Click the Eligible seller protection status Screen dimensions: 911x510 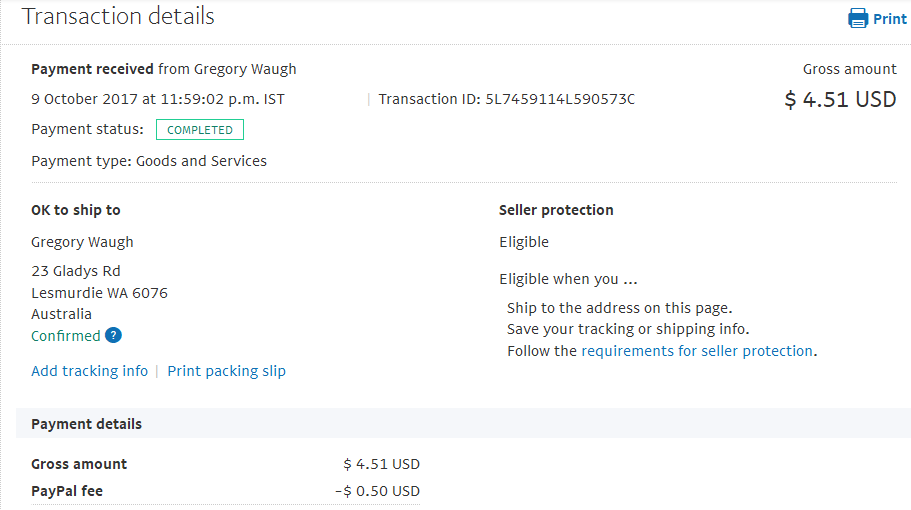click(x=524, y=242)
